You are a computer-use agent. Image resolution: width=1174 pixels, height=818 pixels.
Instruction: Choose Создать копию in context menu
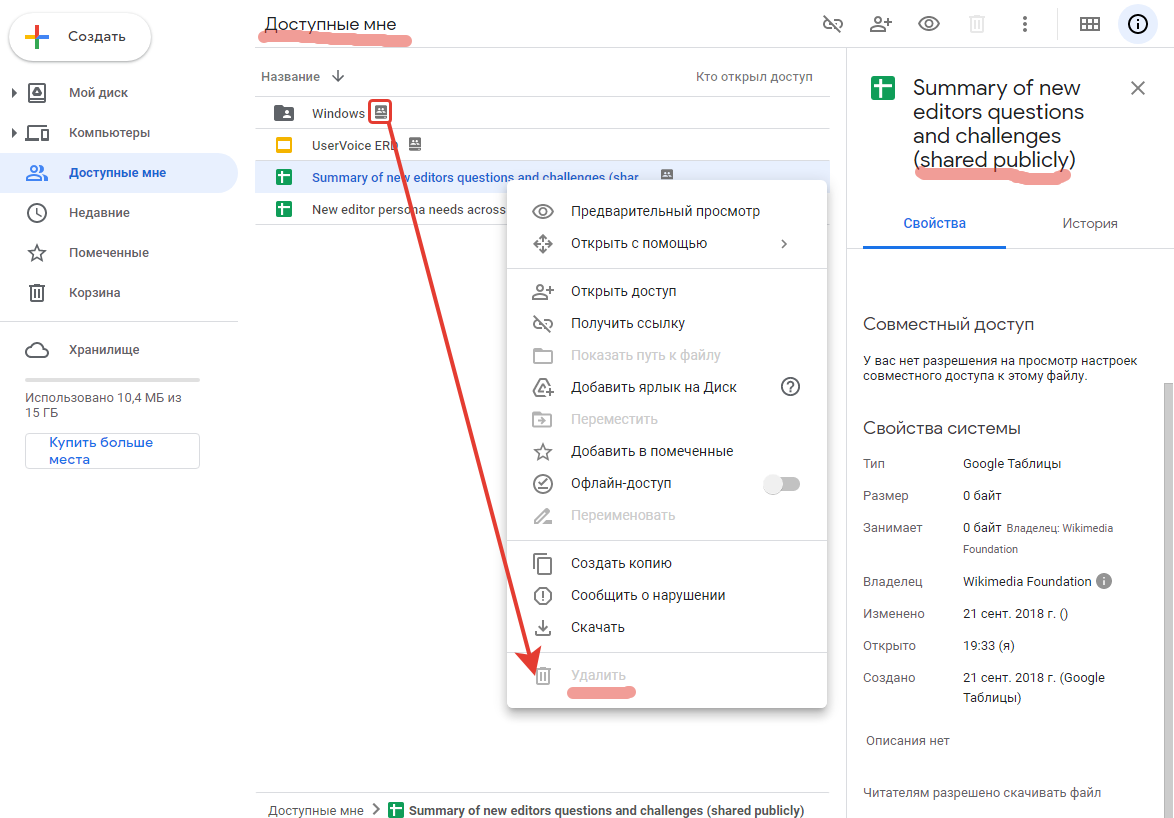click(x=666, y=563)
